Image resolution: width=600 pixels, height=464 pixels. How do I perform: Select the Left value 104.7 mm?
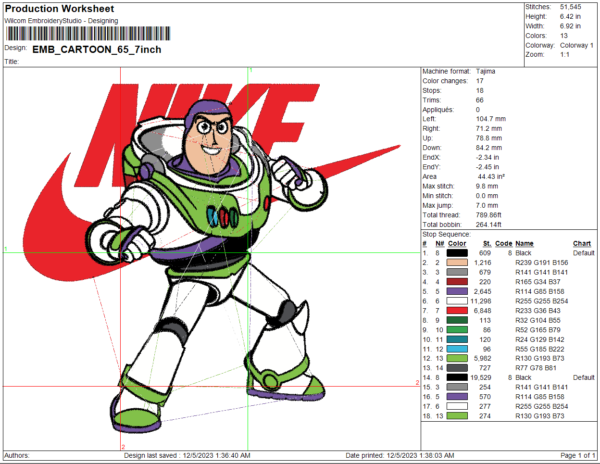point(491,119)
